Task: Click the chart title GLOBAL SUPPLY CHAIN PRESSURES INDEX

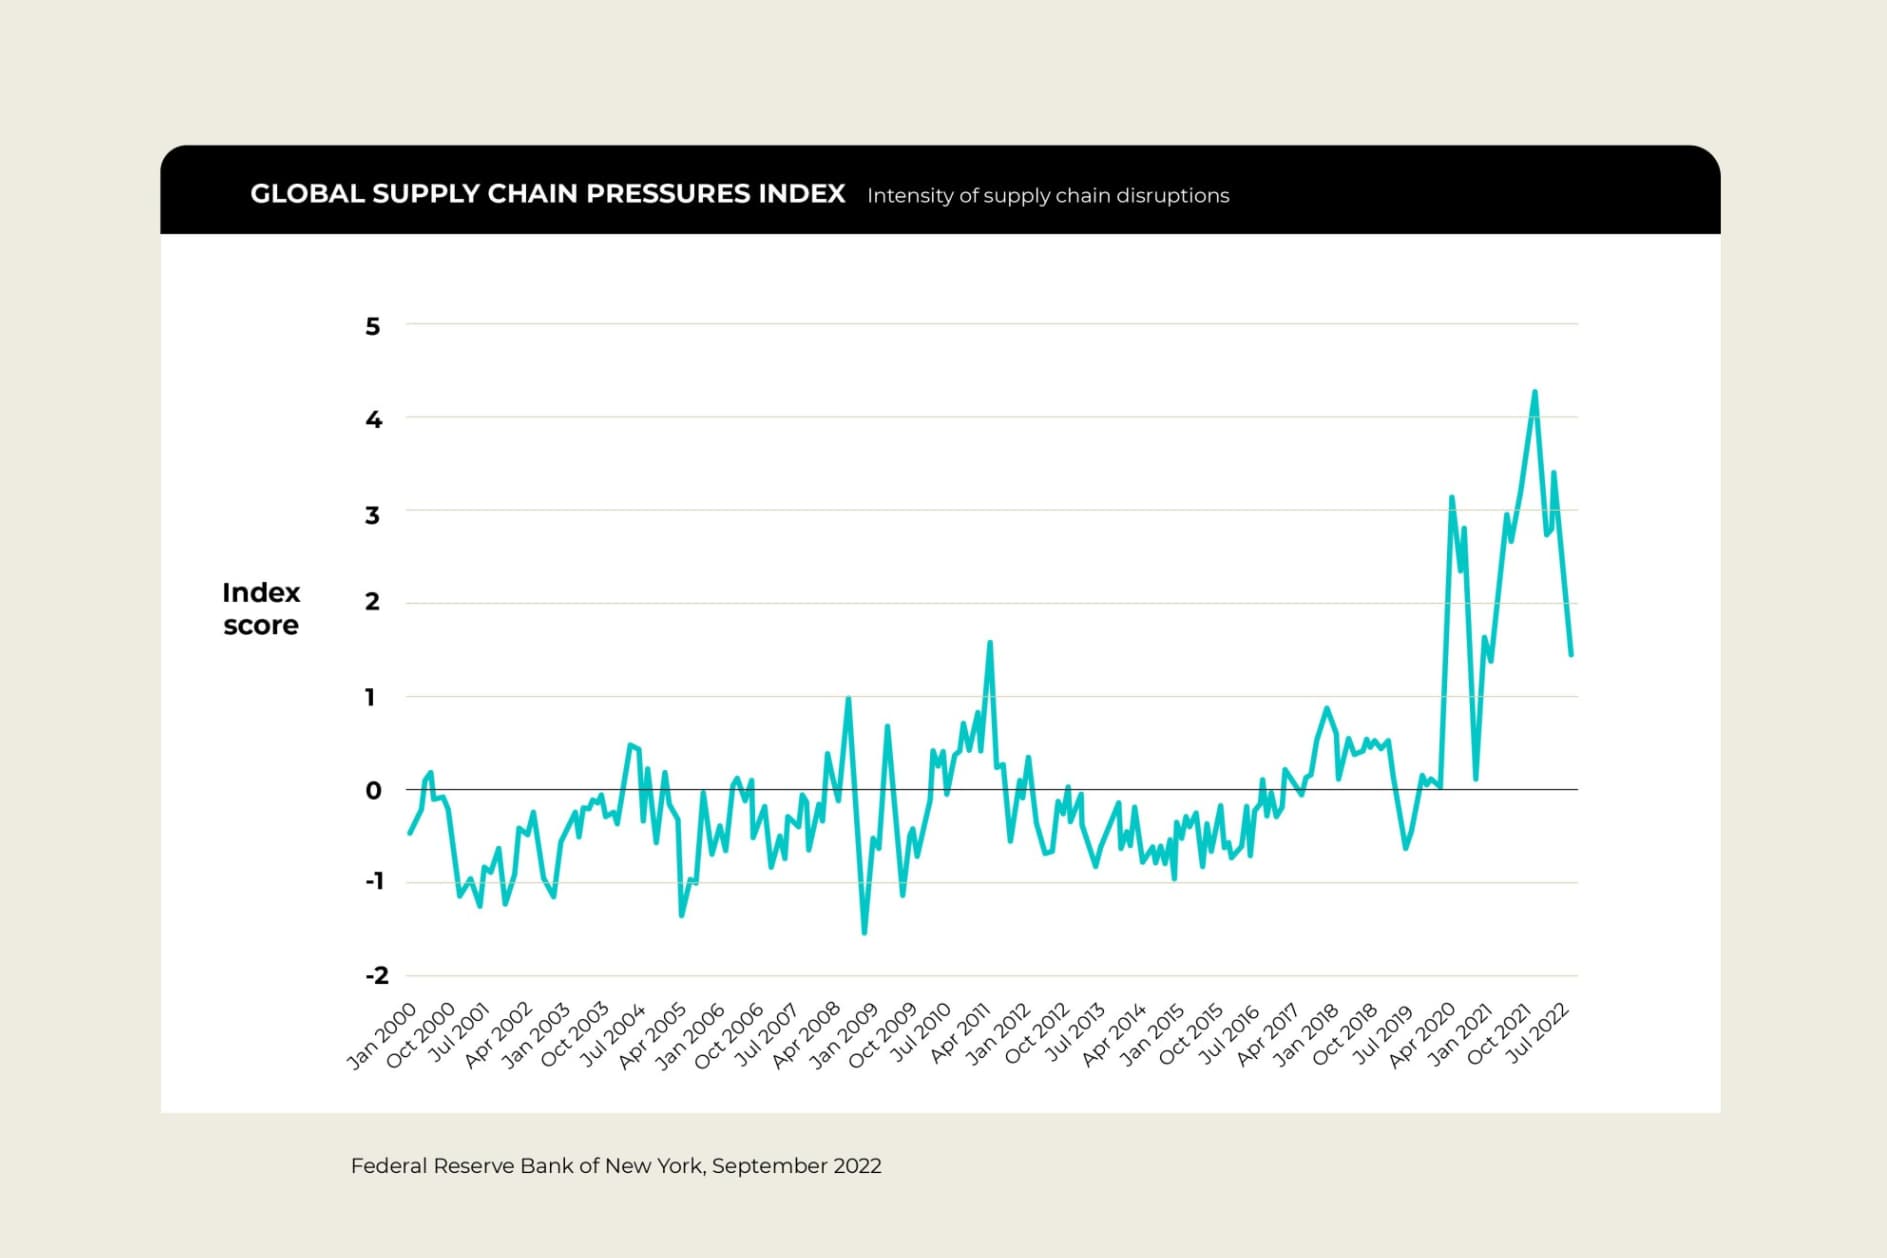Action: 548,194
